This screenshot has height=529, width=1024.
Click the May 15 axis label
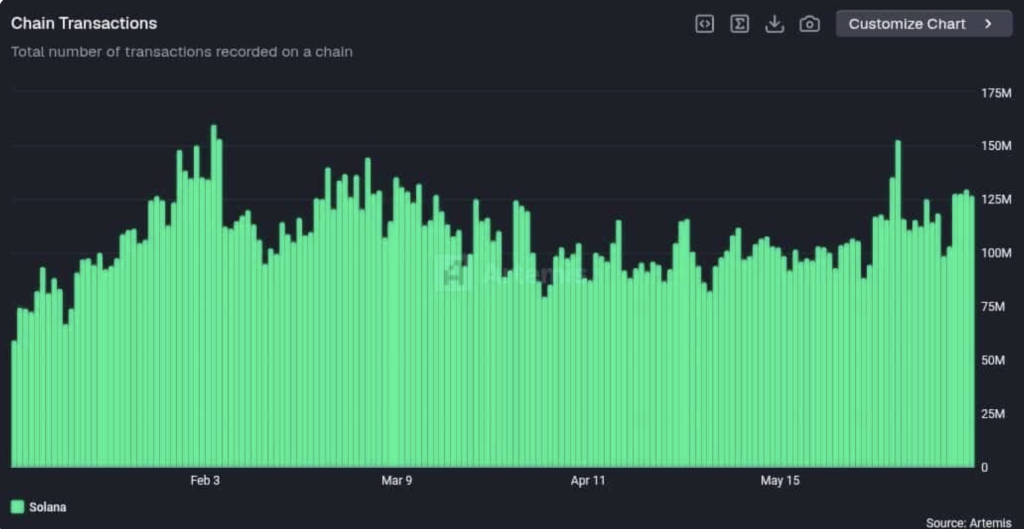pos(780,481)
